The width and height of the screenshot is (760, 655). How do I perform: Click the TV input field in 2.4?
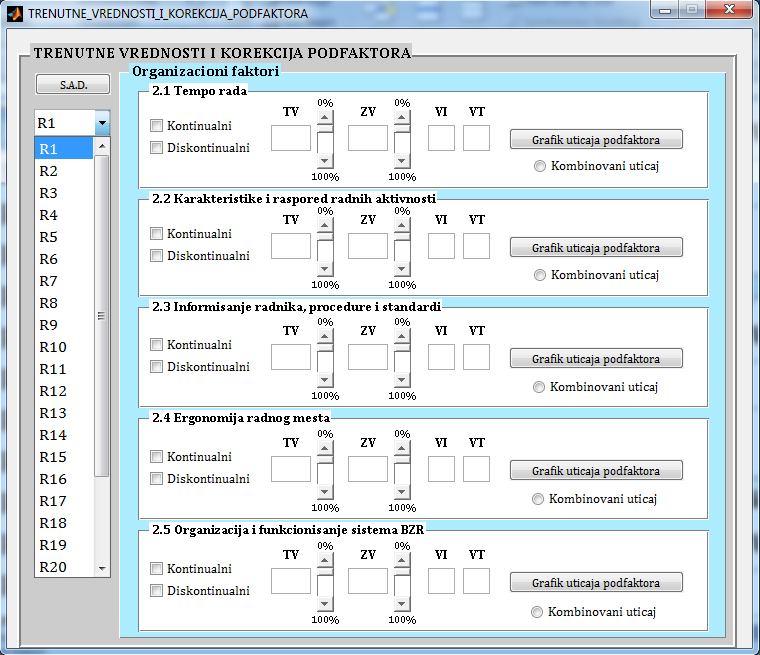click(291, 469)
